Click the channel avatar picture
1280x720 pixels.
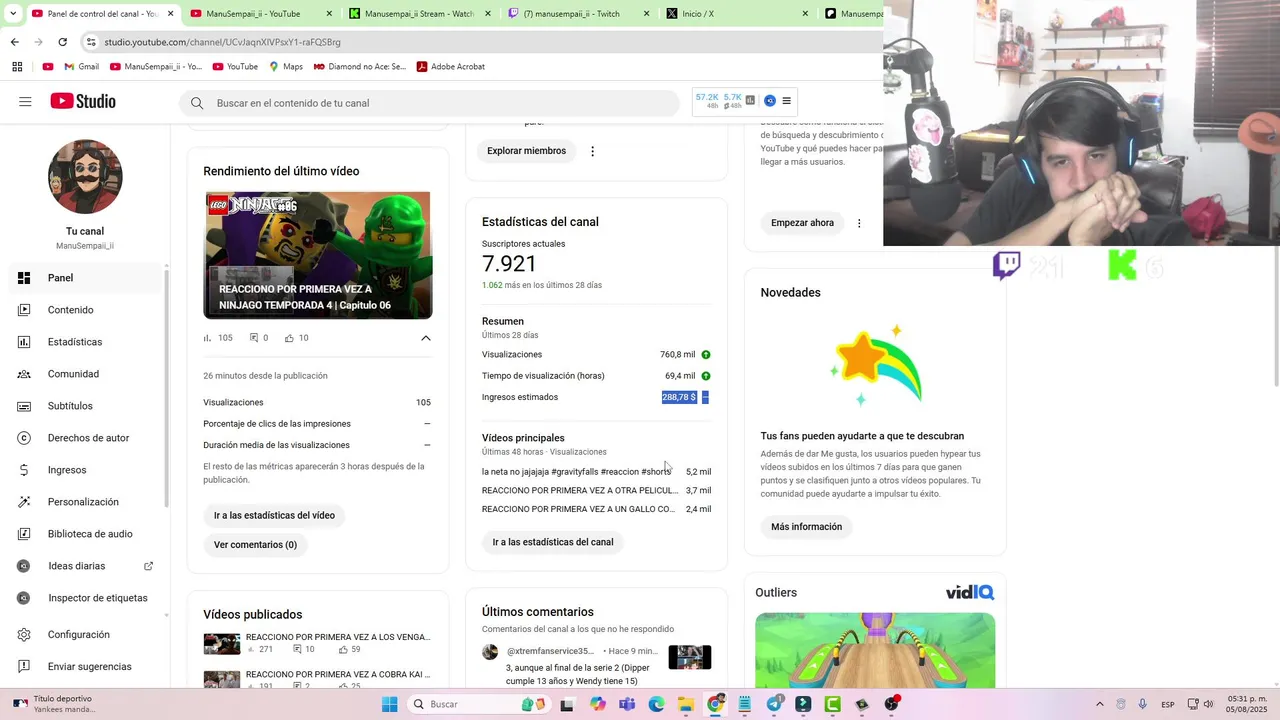85,177
